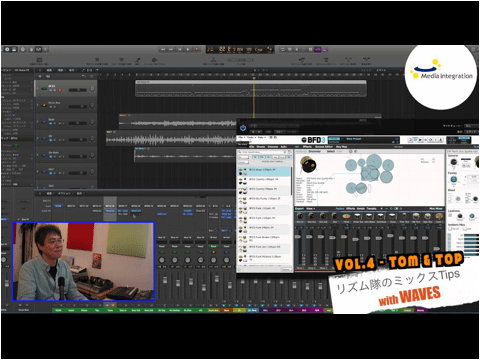Open the File menu in BFD3

(241, 137)
